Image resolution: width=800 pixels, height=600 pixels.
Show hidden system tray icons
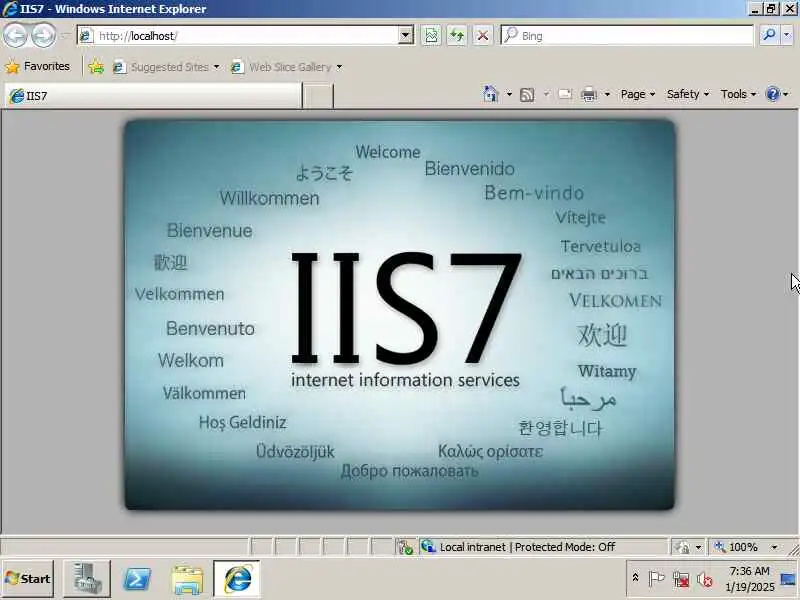pyautogui.click(x=635, y=578)
